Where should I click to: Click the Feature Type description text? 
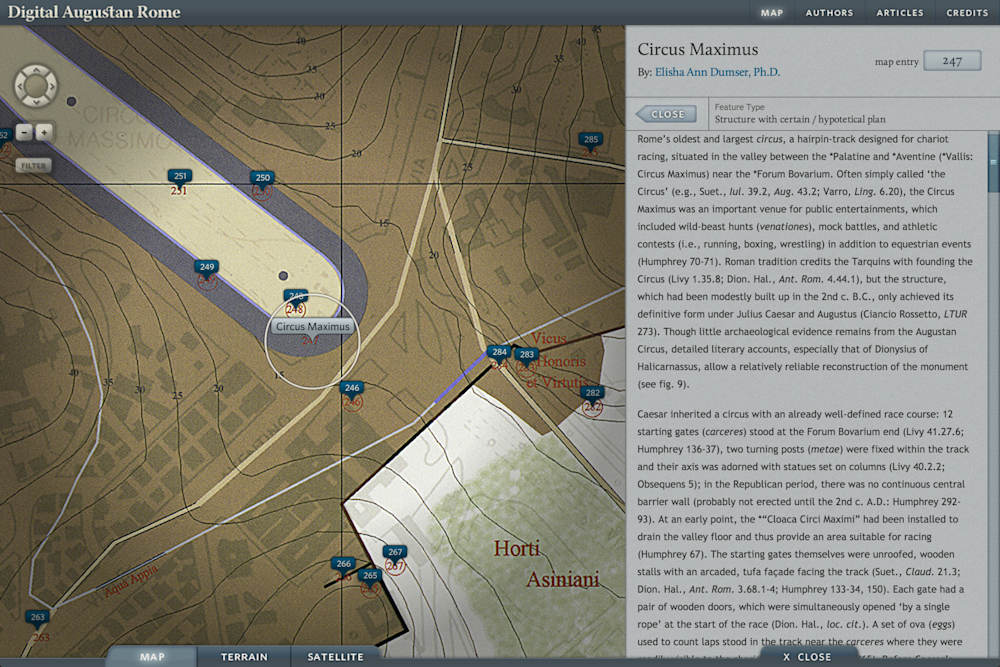800,119
